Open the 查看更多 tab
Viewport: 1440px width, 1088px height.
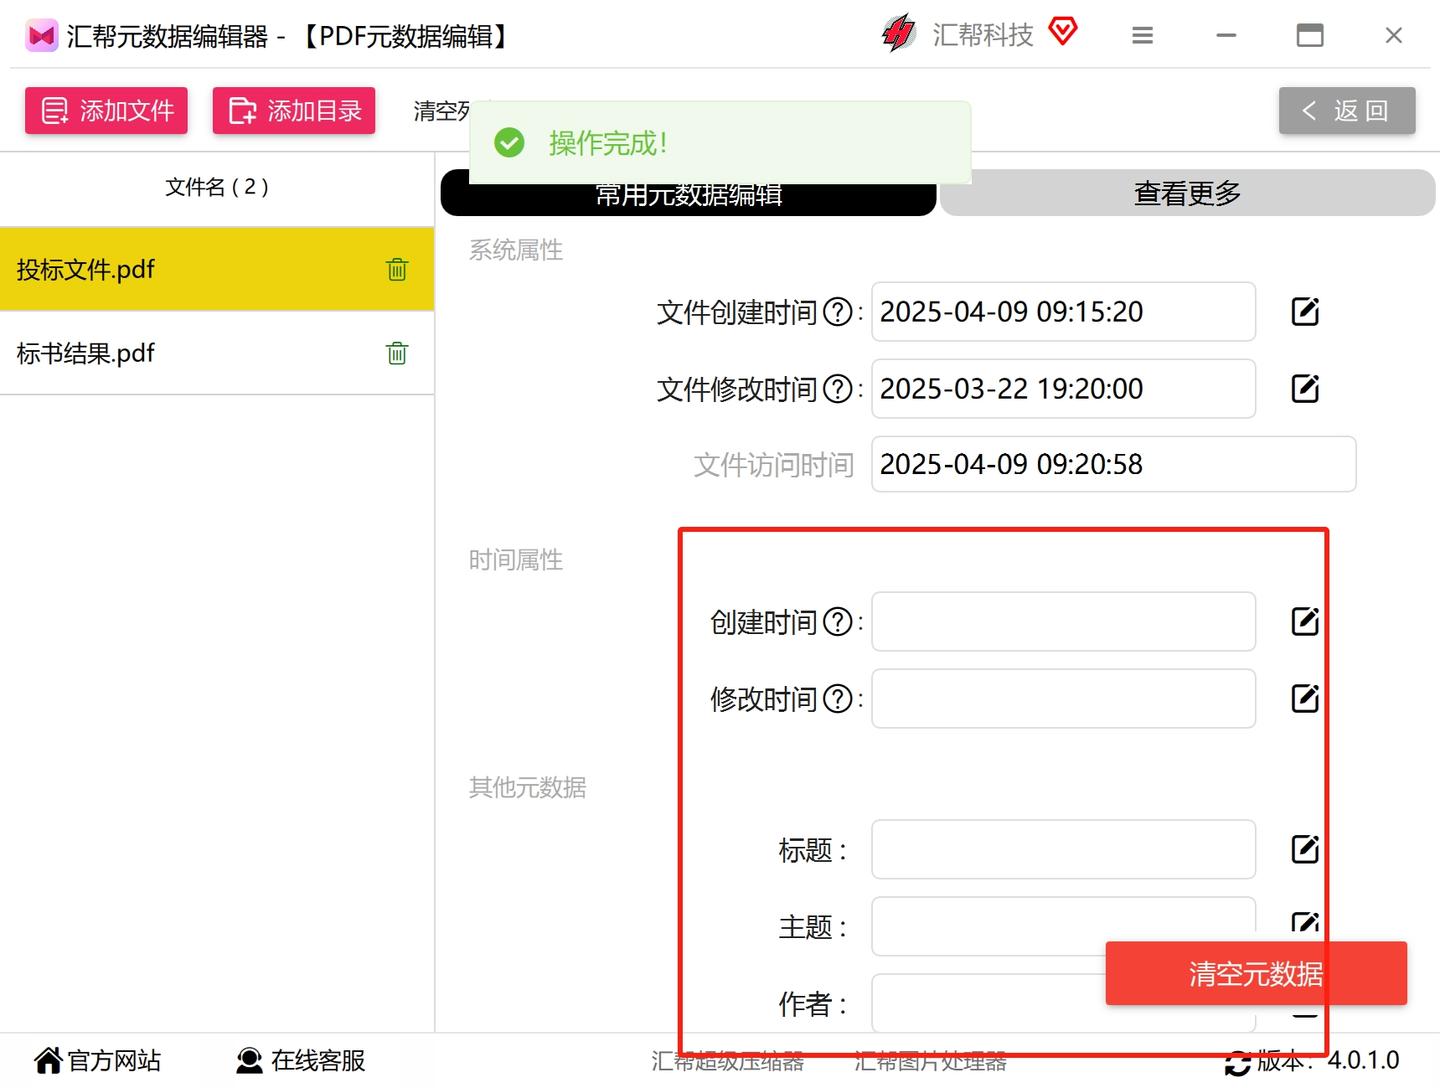coord(1187,193)
